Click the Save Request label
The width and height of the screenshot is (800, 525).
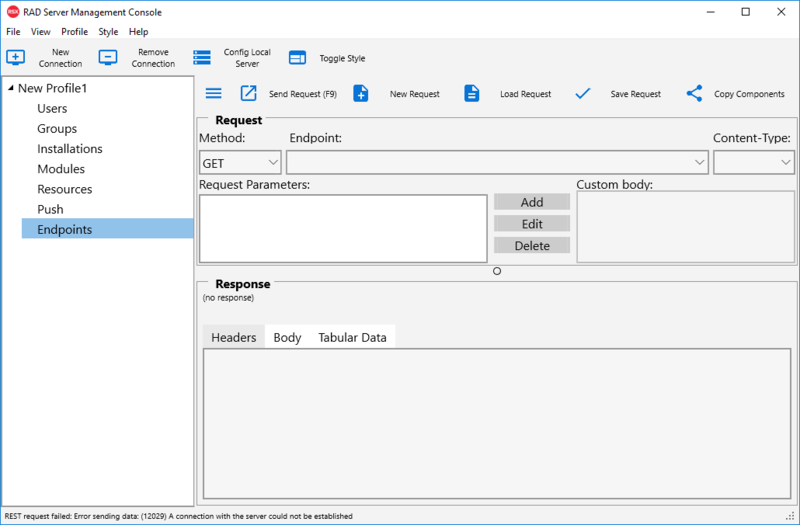[636, 94]
